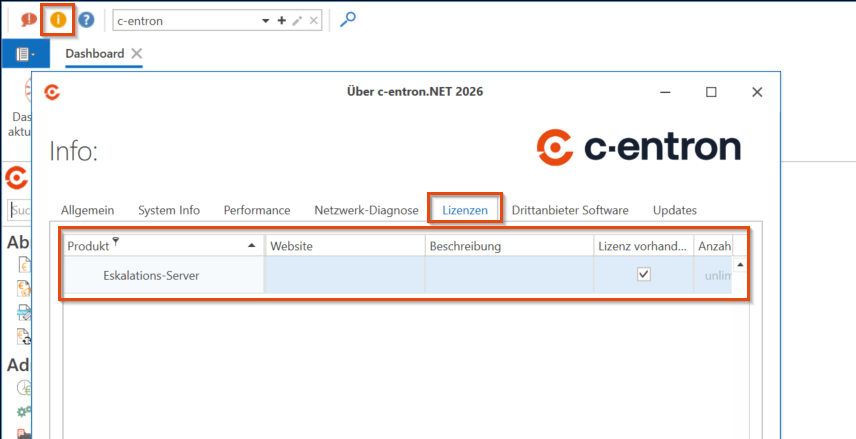This screenshot has width=856, height=439.
Task: Switch to the Allgemein tab
Action: pos(87,210)
